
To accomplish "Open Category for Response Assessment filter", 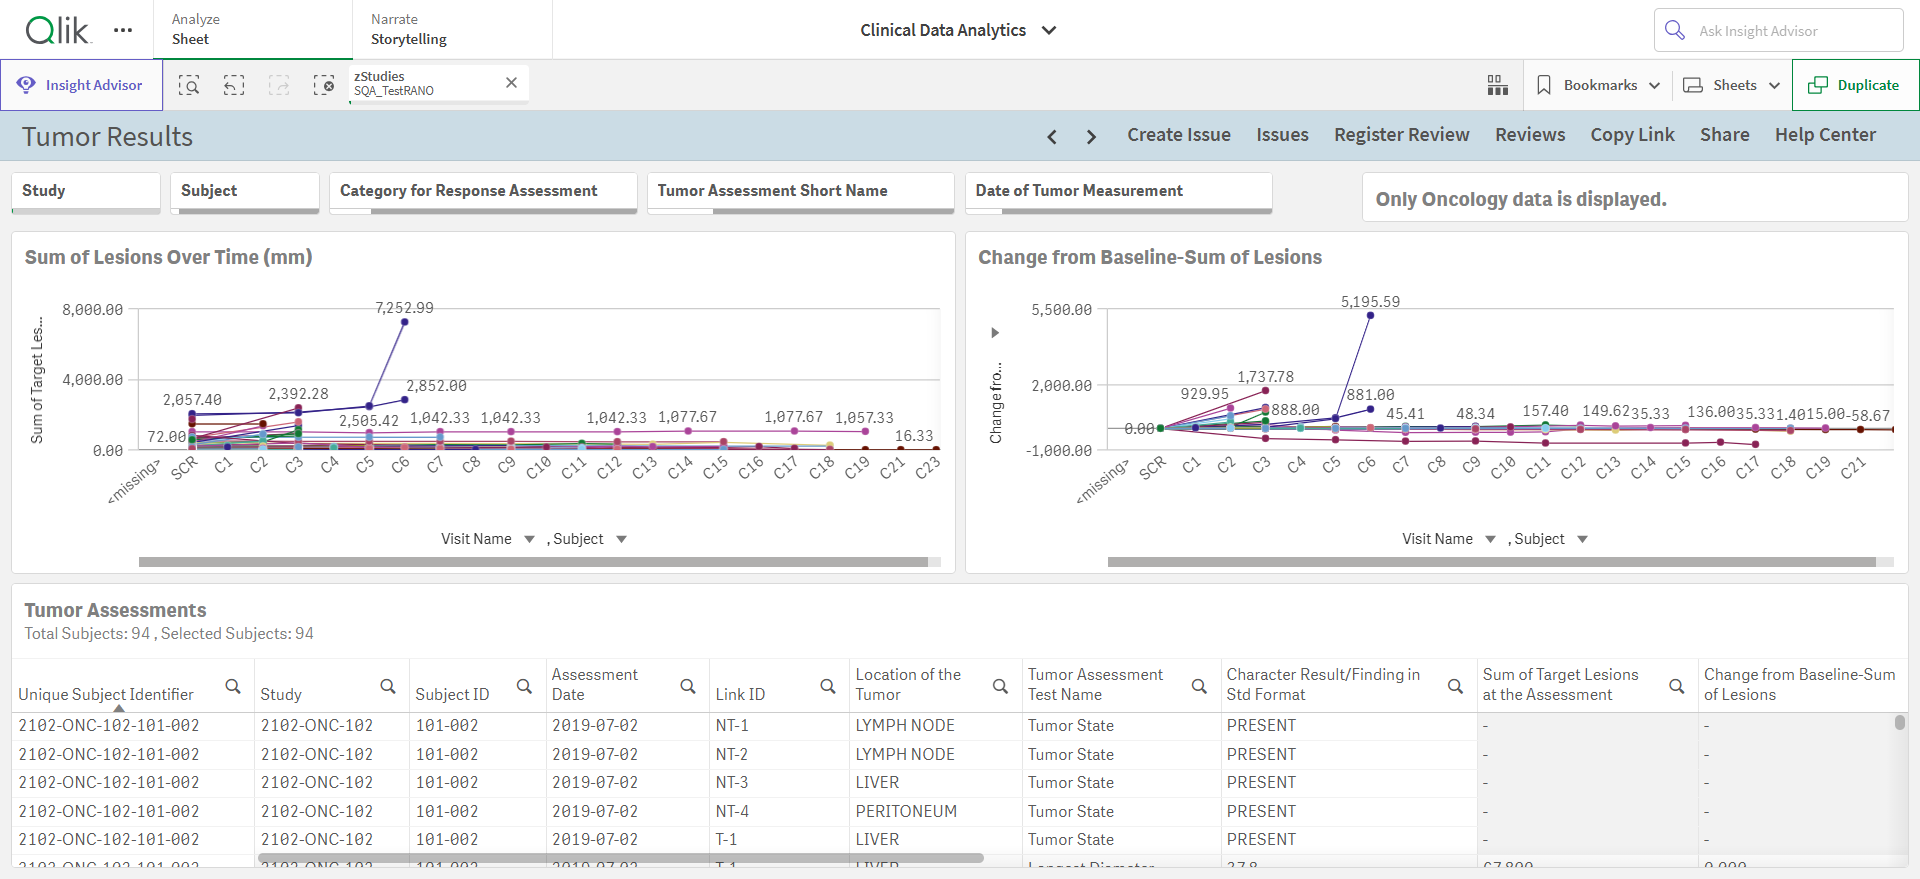I will 483,192.
